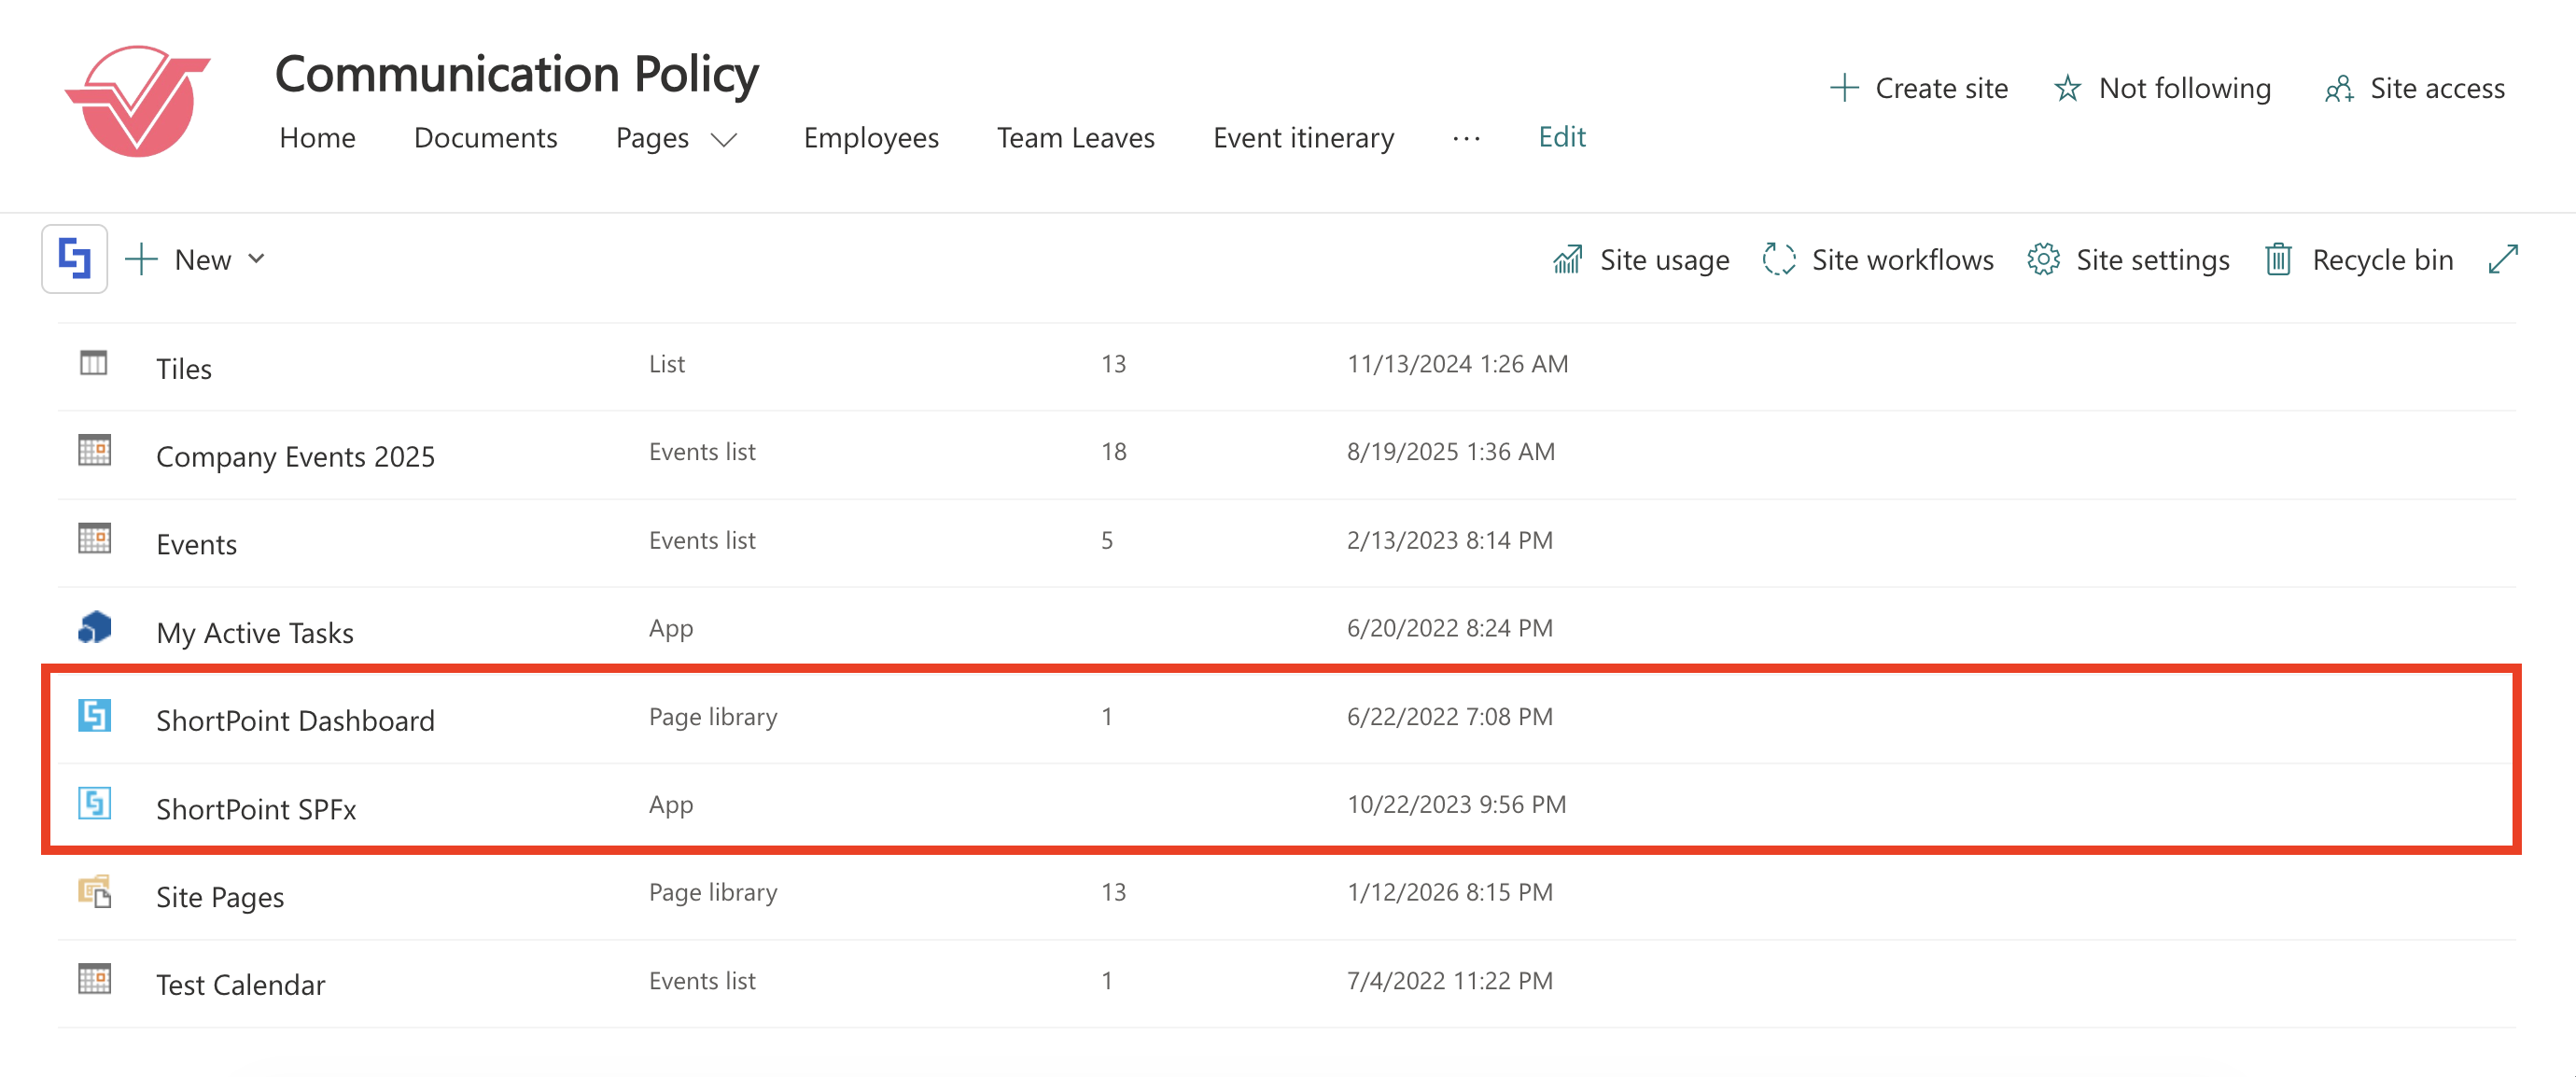Click the Communication Policy site logo

138,101
